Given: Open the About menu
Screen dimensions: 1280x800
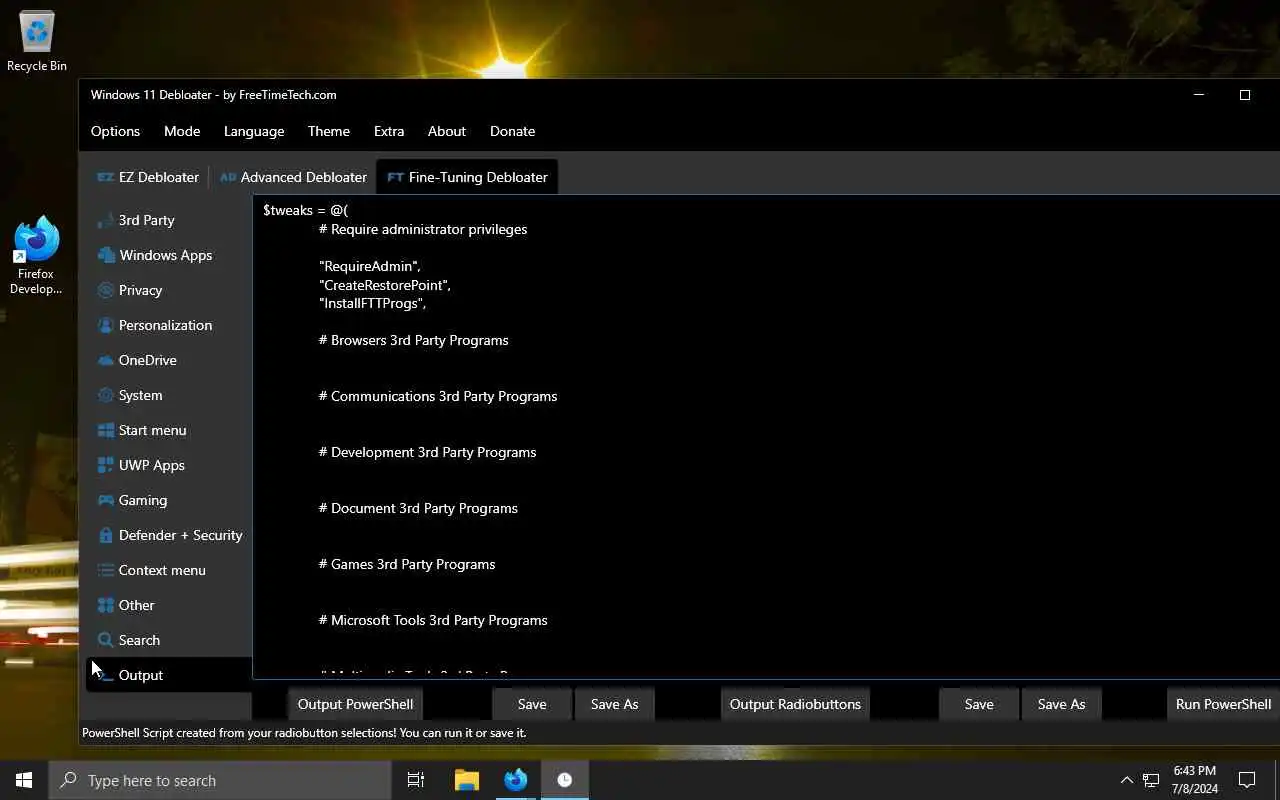Looking at the screenshot, I should (x=447, y=131).
